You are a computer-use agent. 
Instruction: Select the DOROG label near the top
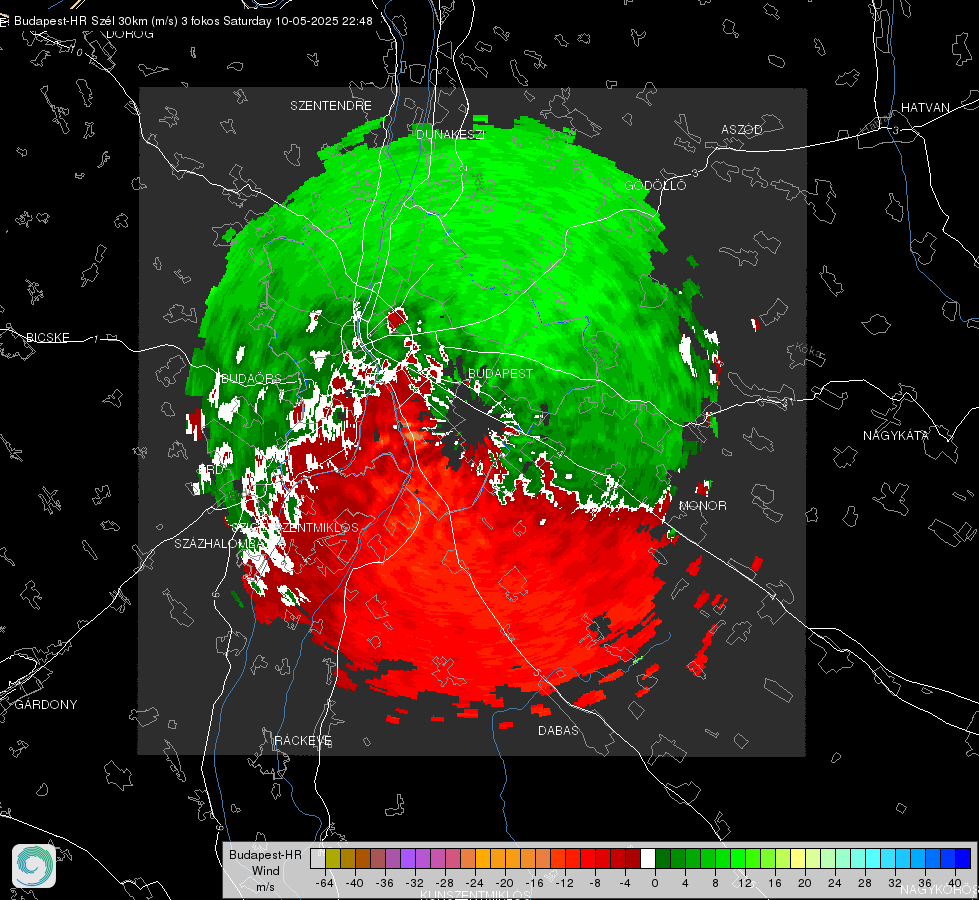pyautogui.click(x=130, y=34)
